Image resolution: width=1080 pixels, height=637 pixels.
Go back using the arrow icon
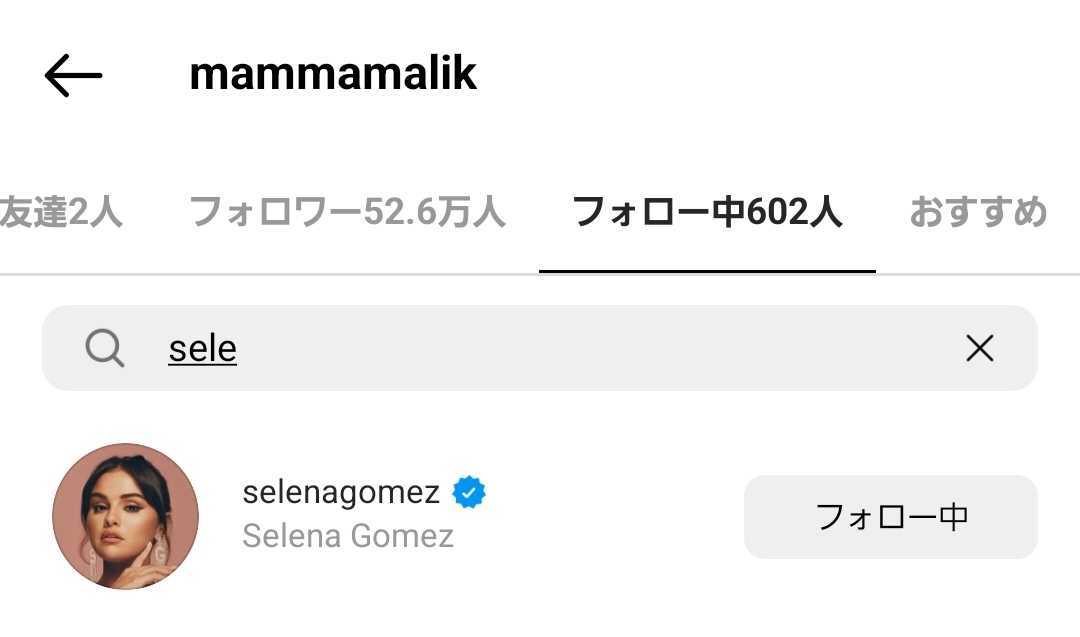73,75
